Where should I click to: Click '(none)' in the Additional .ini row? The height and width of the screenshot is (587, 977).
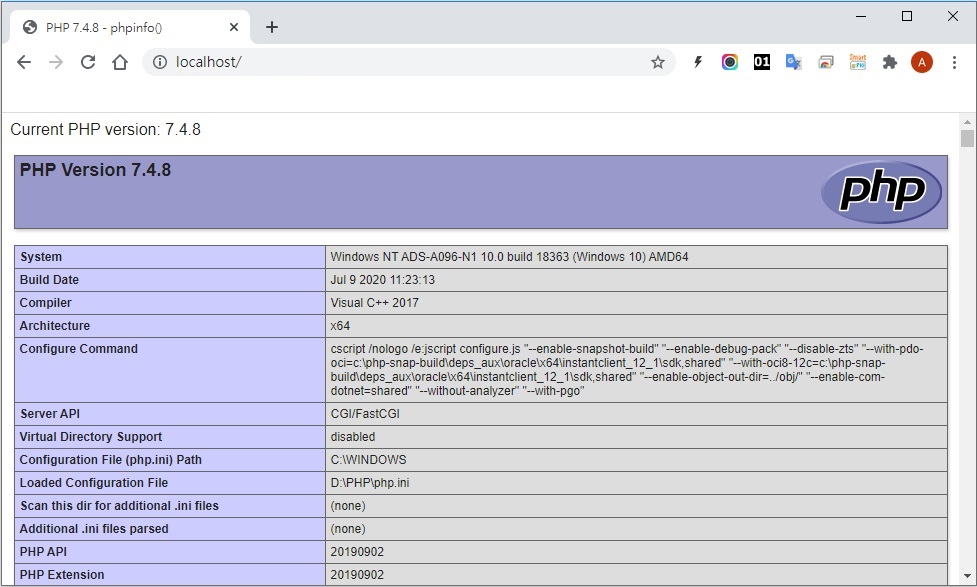348,529
